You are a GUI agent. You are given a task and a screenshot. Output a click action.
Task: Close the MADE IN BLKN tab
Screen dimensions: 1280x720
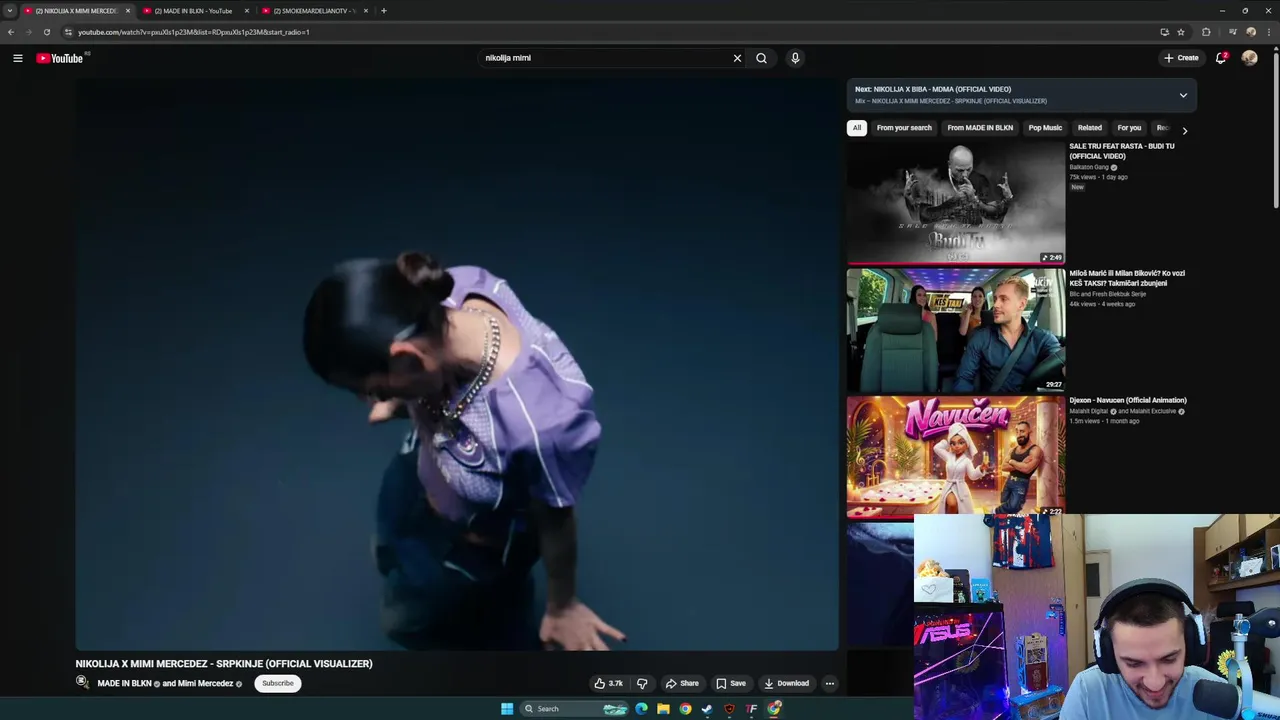click(246, 11)
